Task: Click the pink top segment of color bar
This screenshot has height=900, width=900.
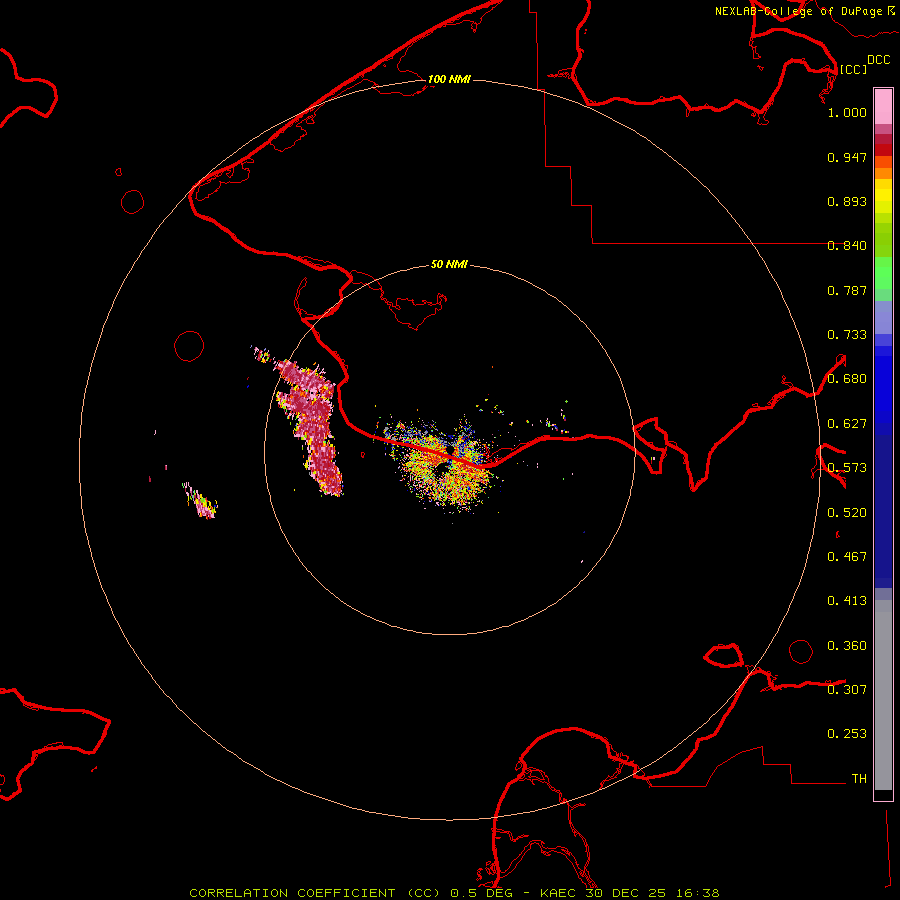Action: pos(883,107)
